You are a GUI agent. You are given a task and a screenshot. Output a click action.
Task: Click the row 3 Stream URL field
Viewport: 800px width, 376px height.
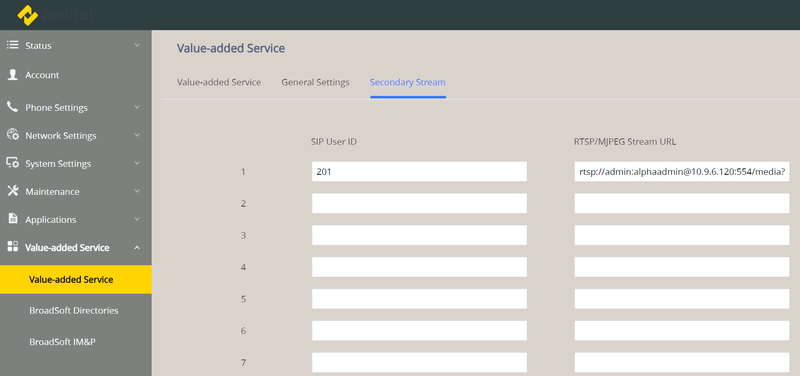pos(682,235)
